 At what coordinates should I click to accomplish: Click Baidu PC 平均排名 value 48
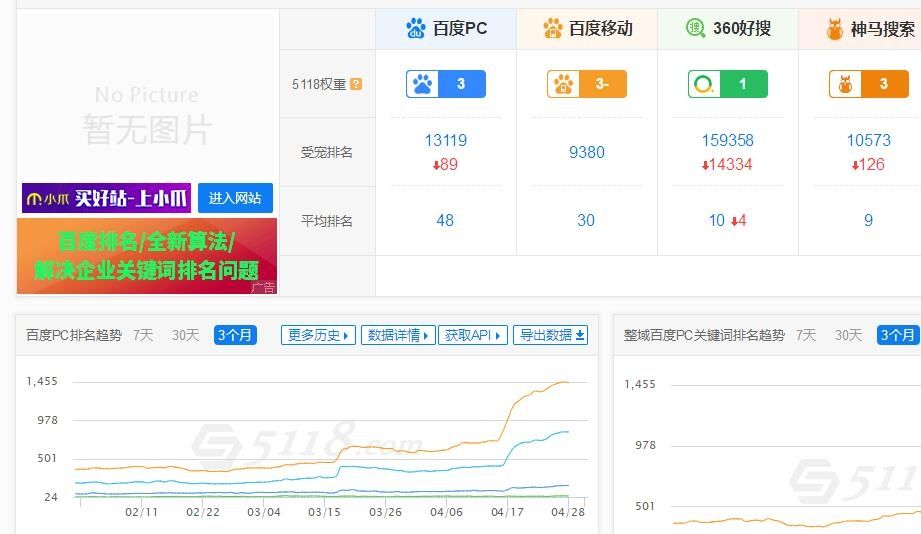445,220
